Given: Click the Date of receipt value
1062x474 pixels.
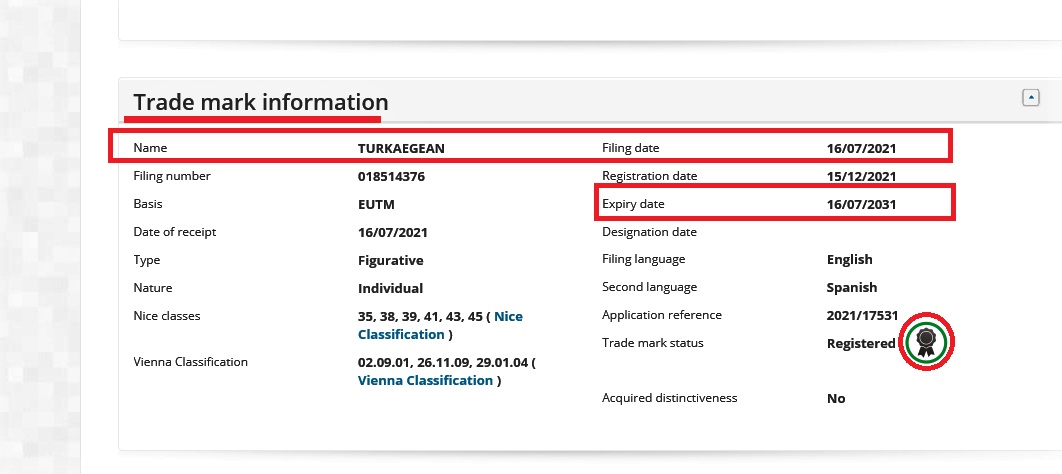Looking at the screenshot, I should click(393, 232).
